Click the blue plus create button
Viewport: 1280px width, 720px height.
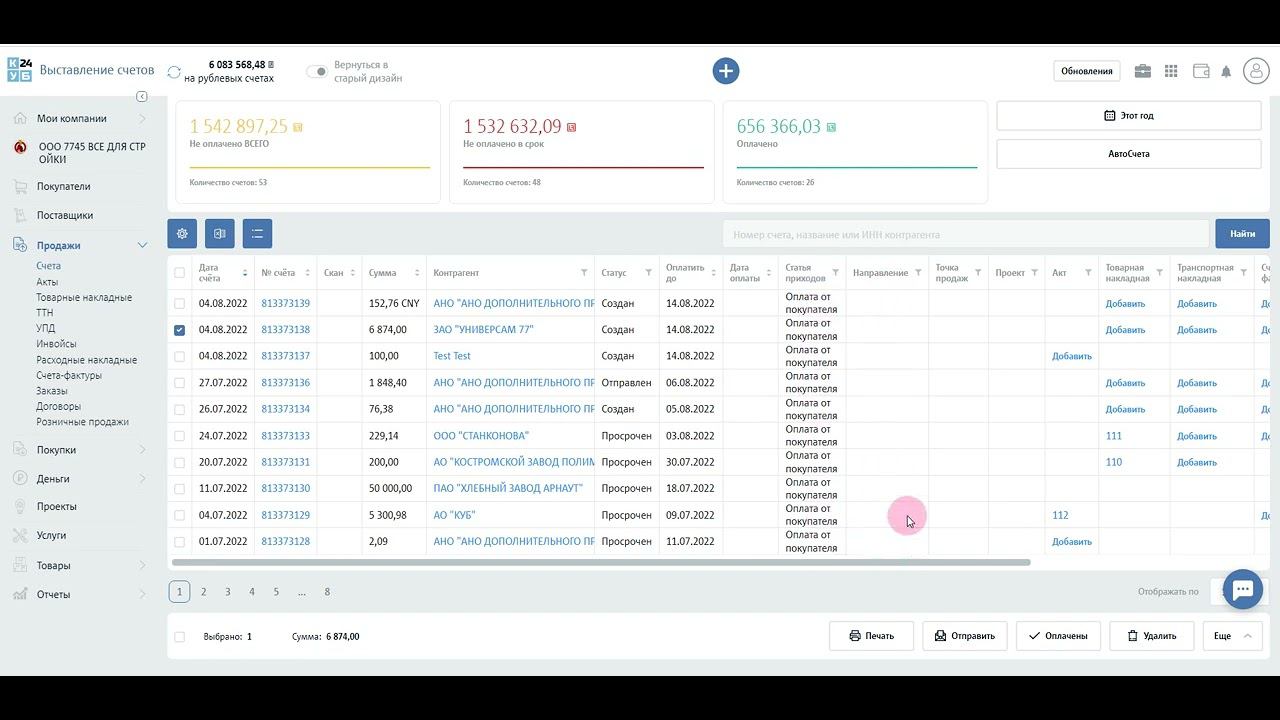(726, 71)
